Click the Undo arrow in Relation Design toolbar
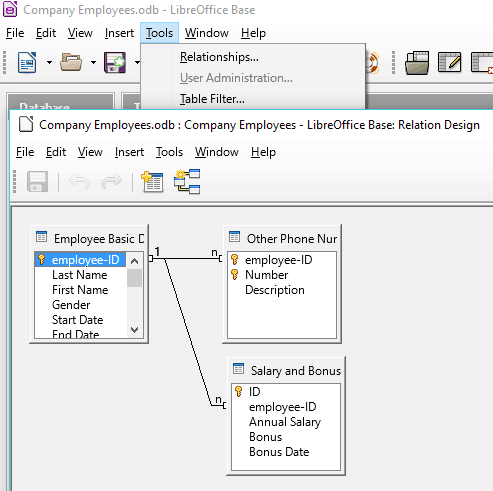This screenshot has height=491, width=493. click(x=79, y=182)
